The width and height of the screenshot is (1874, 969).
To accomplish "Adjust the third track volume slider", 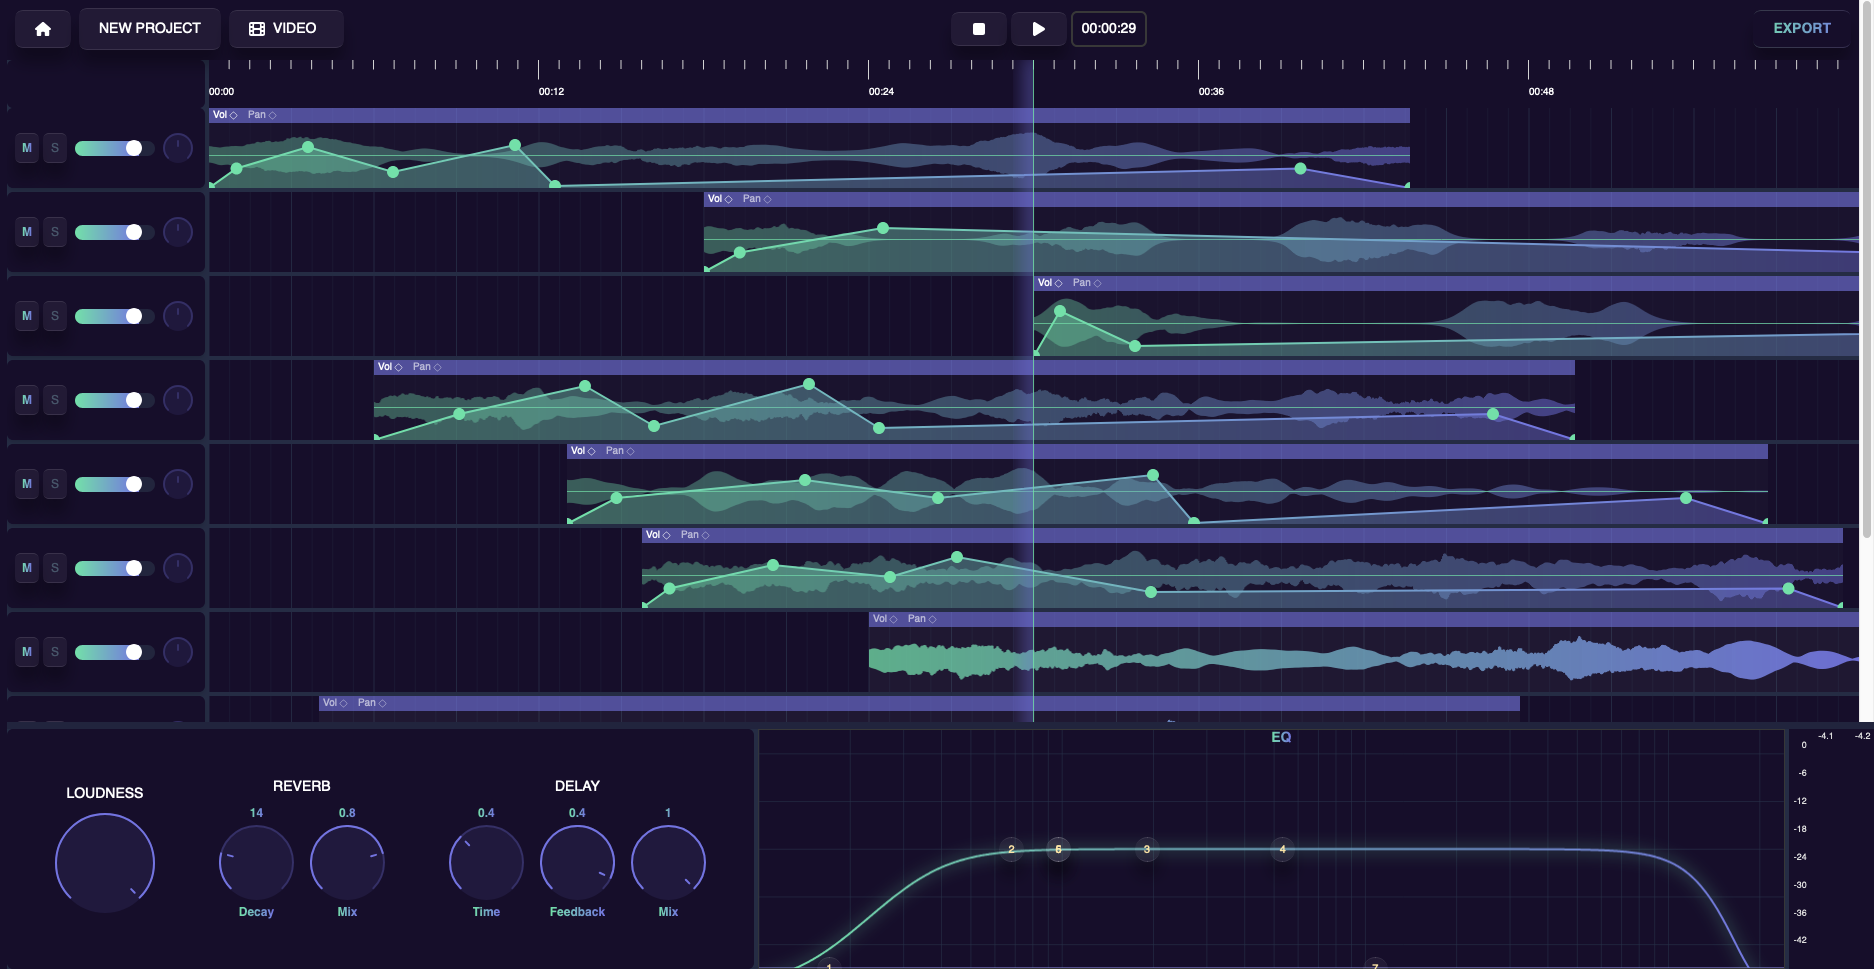I will [x=114, y=316].
